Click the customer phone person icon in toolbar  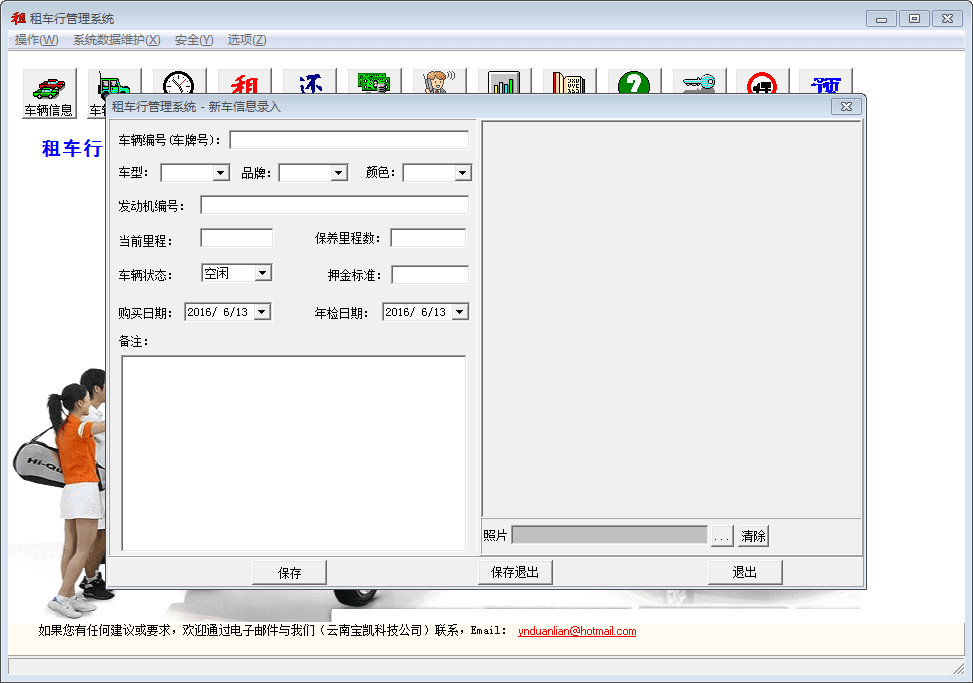coord(439,83)
